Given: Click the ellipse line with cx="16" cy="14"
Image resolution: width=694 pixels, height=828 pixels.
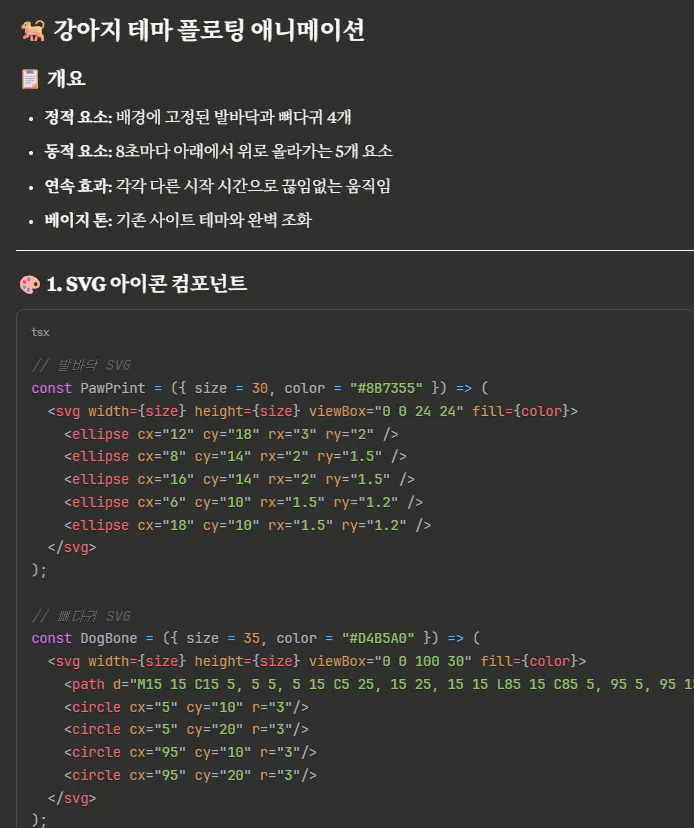Looking at the screenshot, I should (x=239, y=479).
